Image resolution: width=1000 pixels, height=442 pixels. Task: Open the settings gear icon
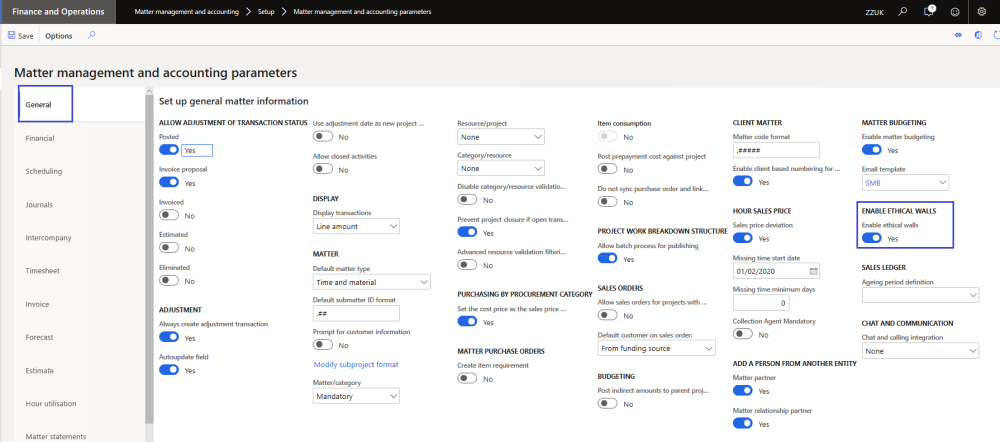[981, 11]
